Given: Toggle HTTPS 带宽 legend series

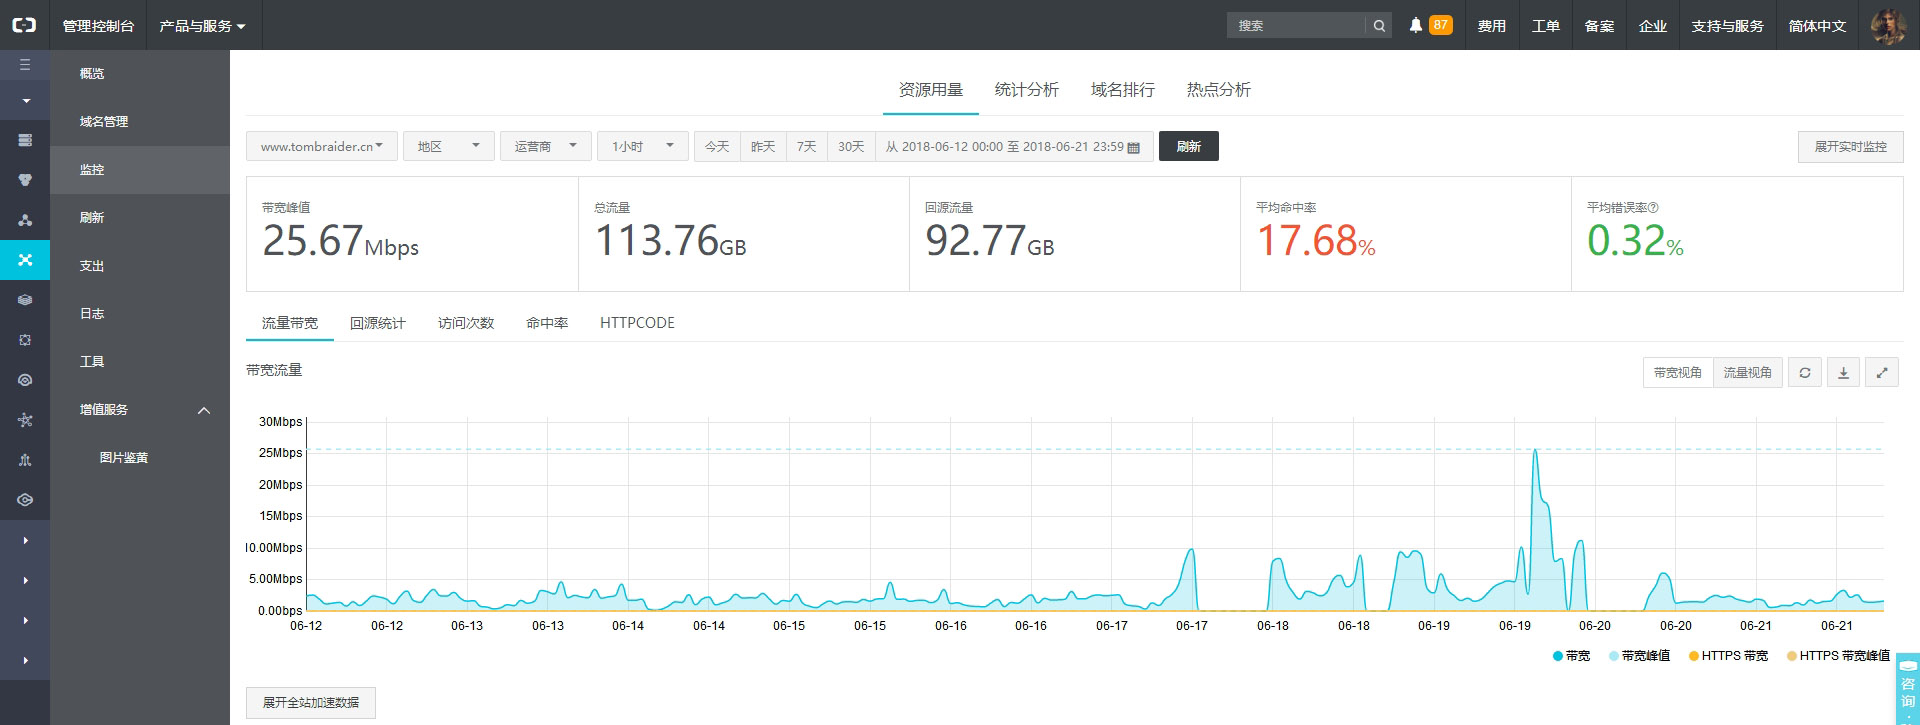Looking at the screenshot, I should click(1728, 656).
